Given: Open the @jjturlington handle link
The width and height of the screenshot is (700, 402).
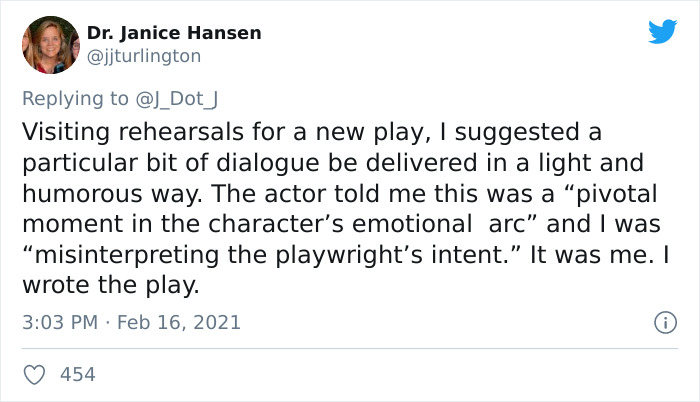Looking at the screenshot, I should click(x=144, y=56).
